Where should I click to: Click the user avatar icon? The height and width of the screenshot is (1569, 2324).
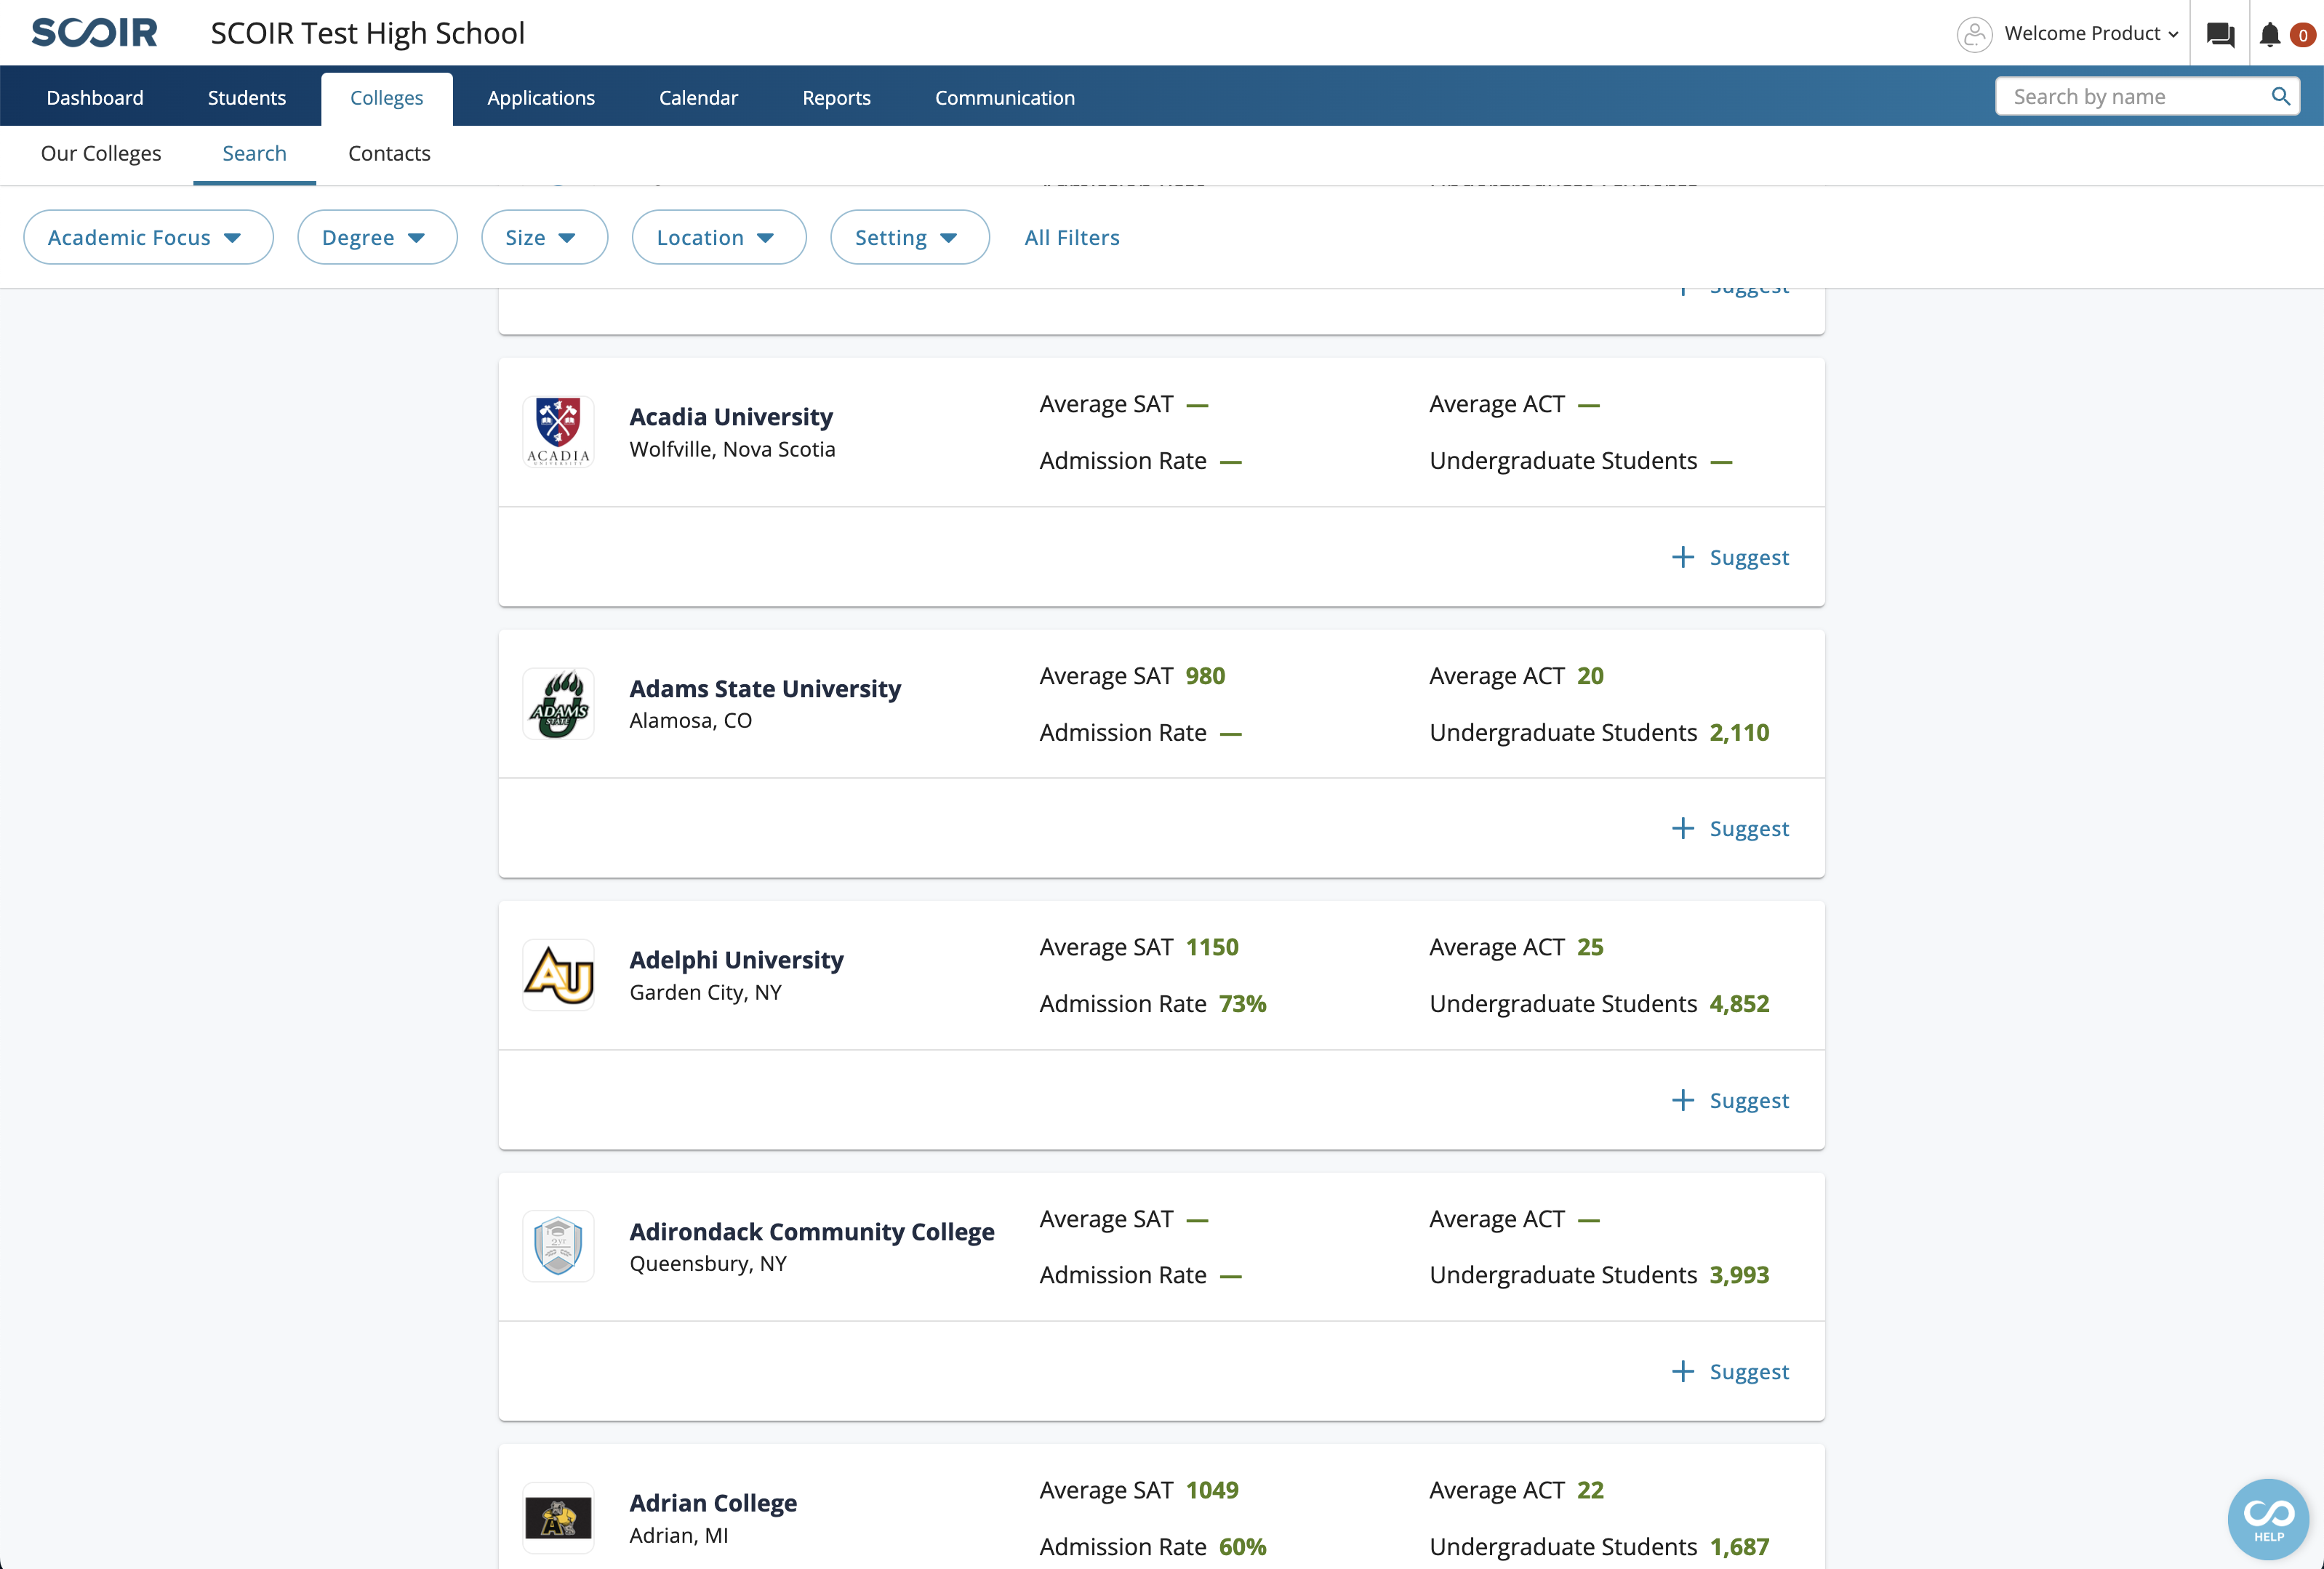[1974, 34]
